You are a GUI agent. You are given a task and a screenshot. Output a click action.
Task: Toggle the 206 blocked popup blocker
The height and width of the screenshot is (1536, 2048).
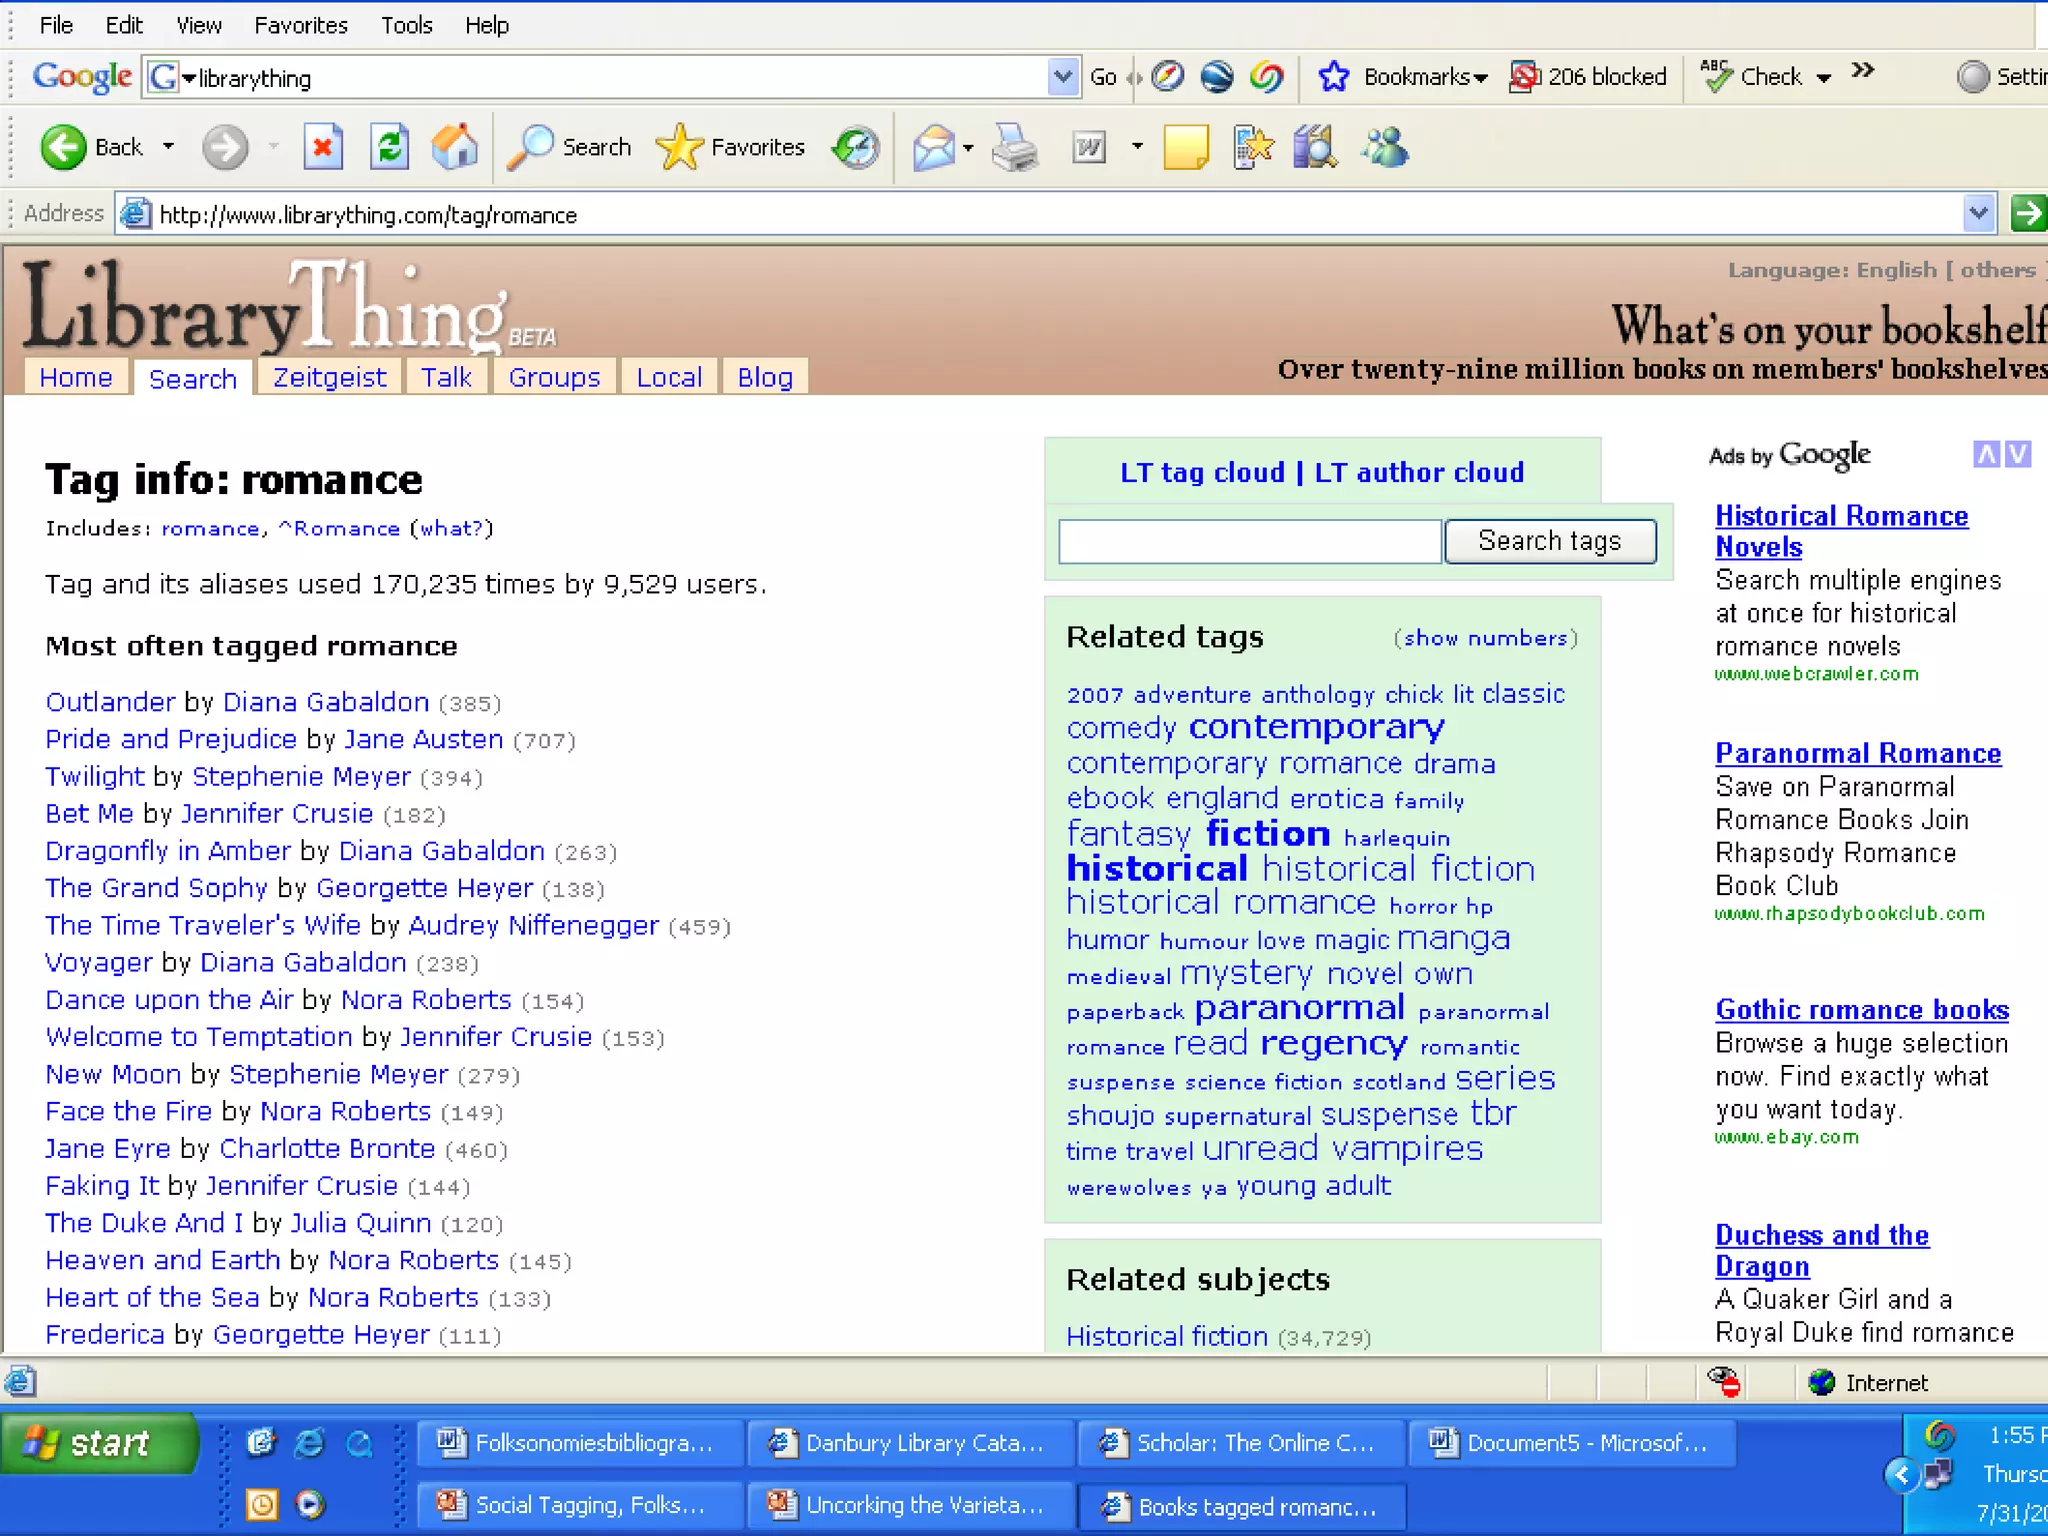pyautogui.click(x=1588, y=77)
